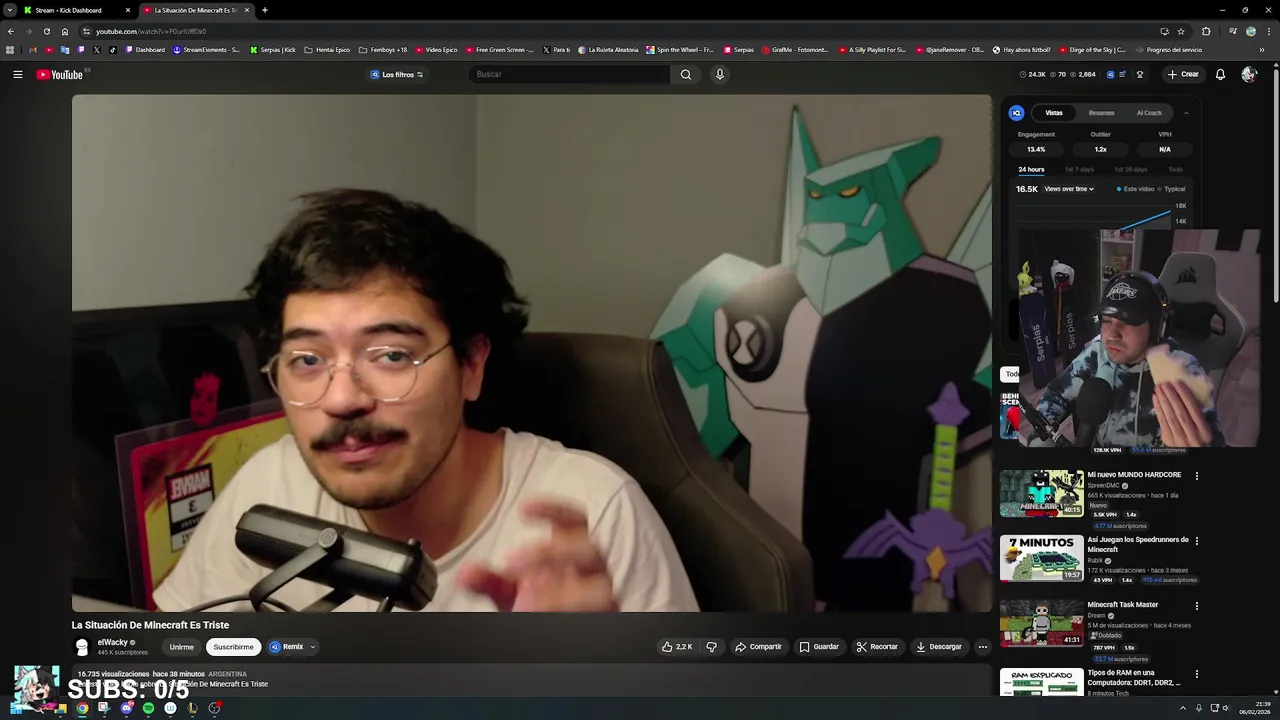
Task: Open the Hentai Epico bookmark folder
Action: 327,49
